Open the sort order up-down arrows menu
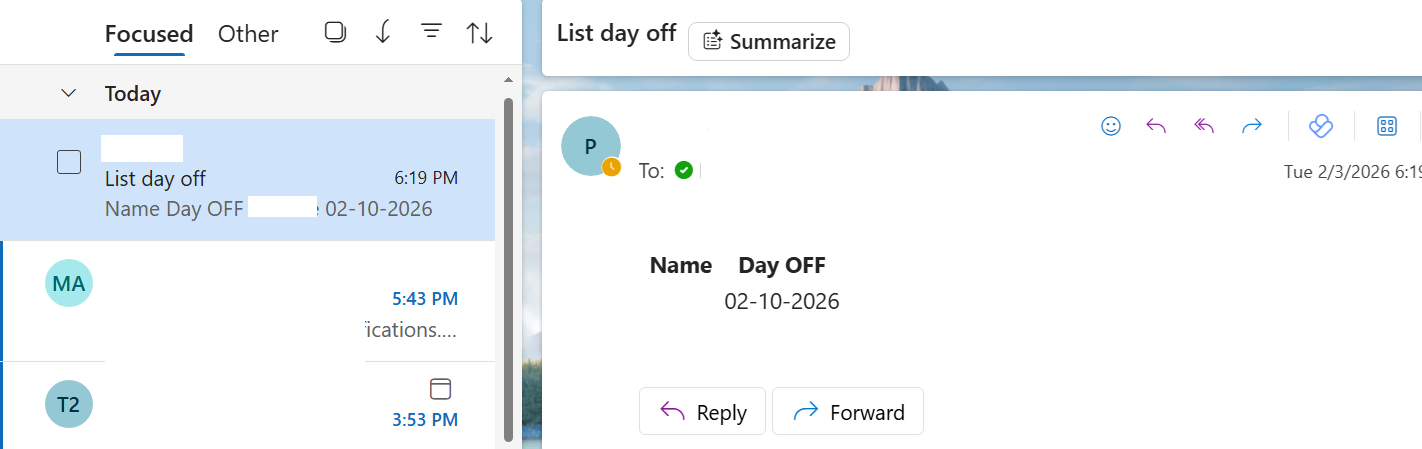Viewport: 1422px width, 449px height. click(480, 32)
